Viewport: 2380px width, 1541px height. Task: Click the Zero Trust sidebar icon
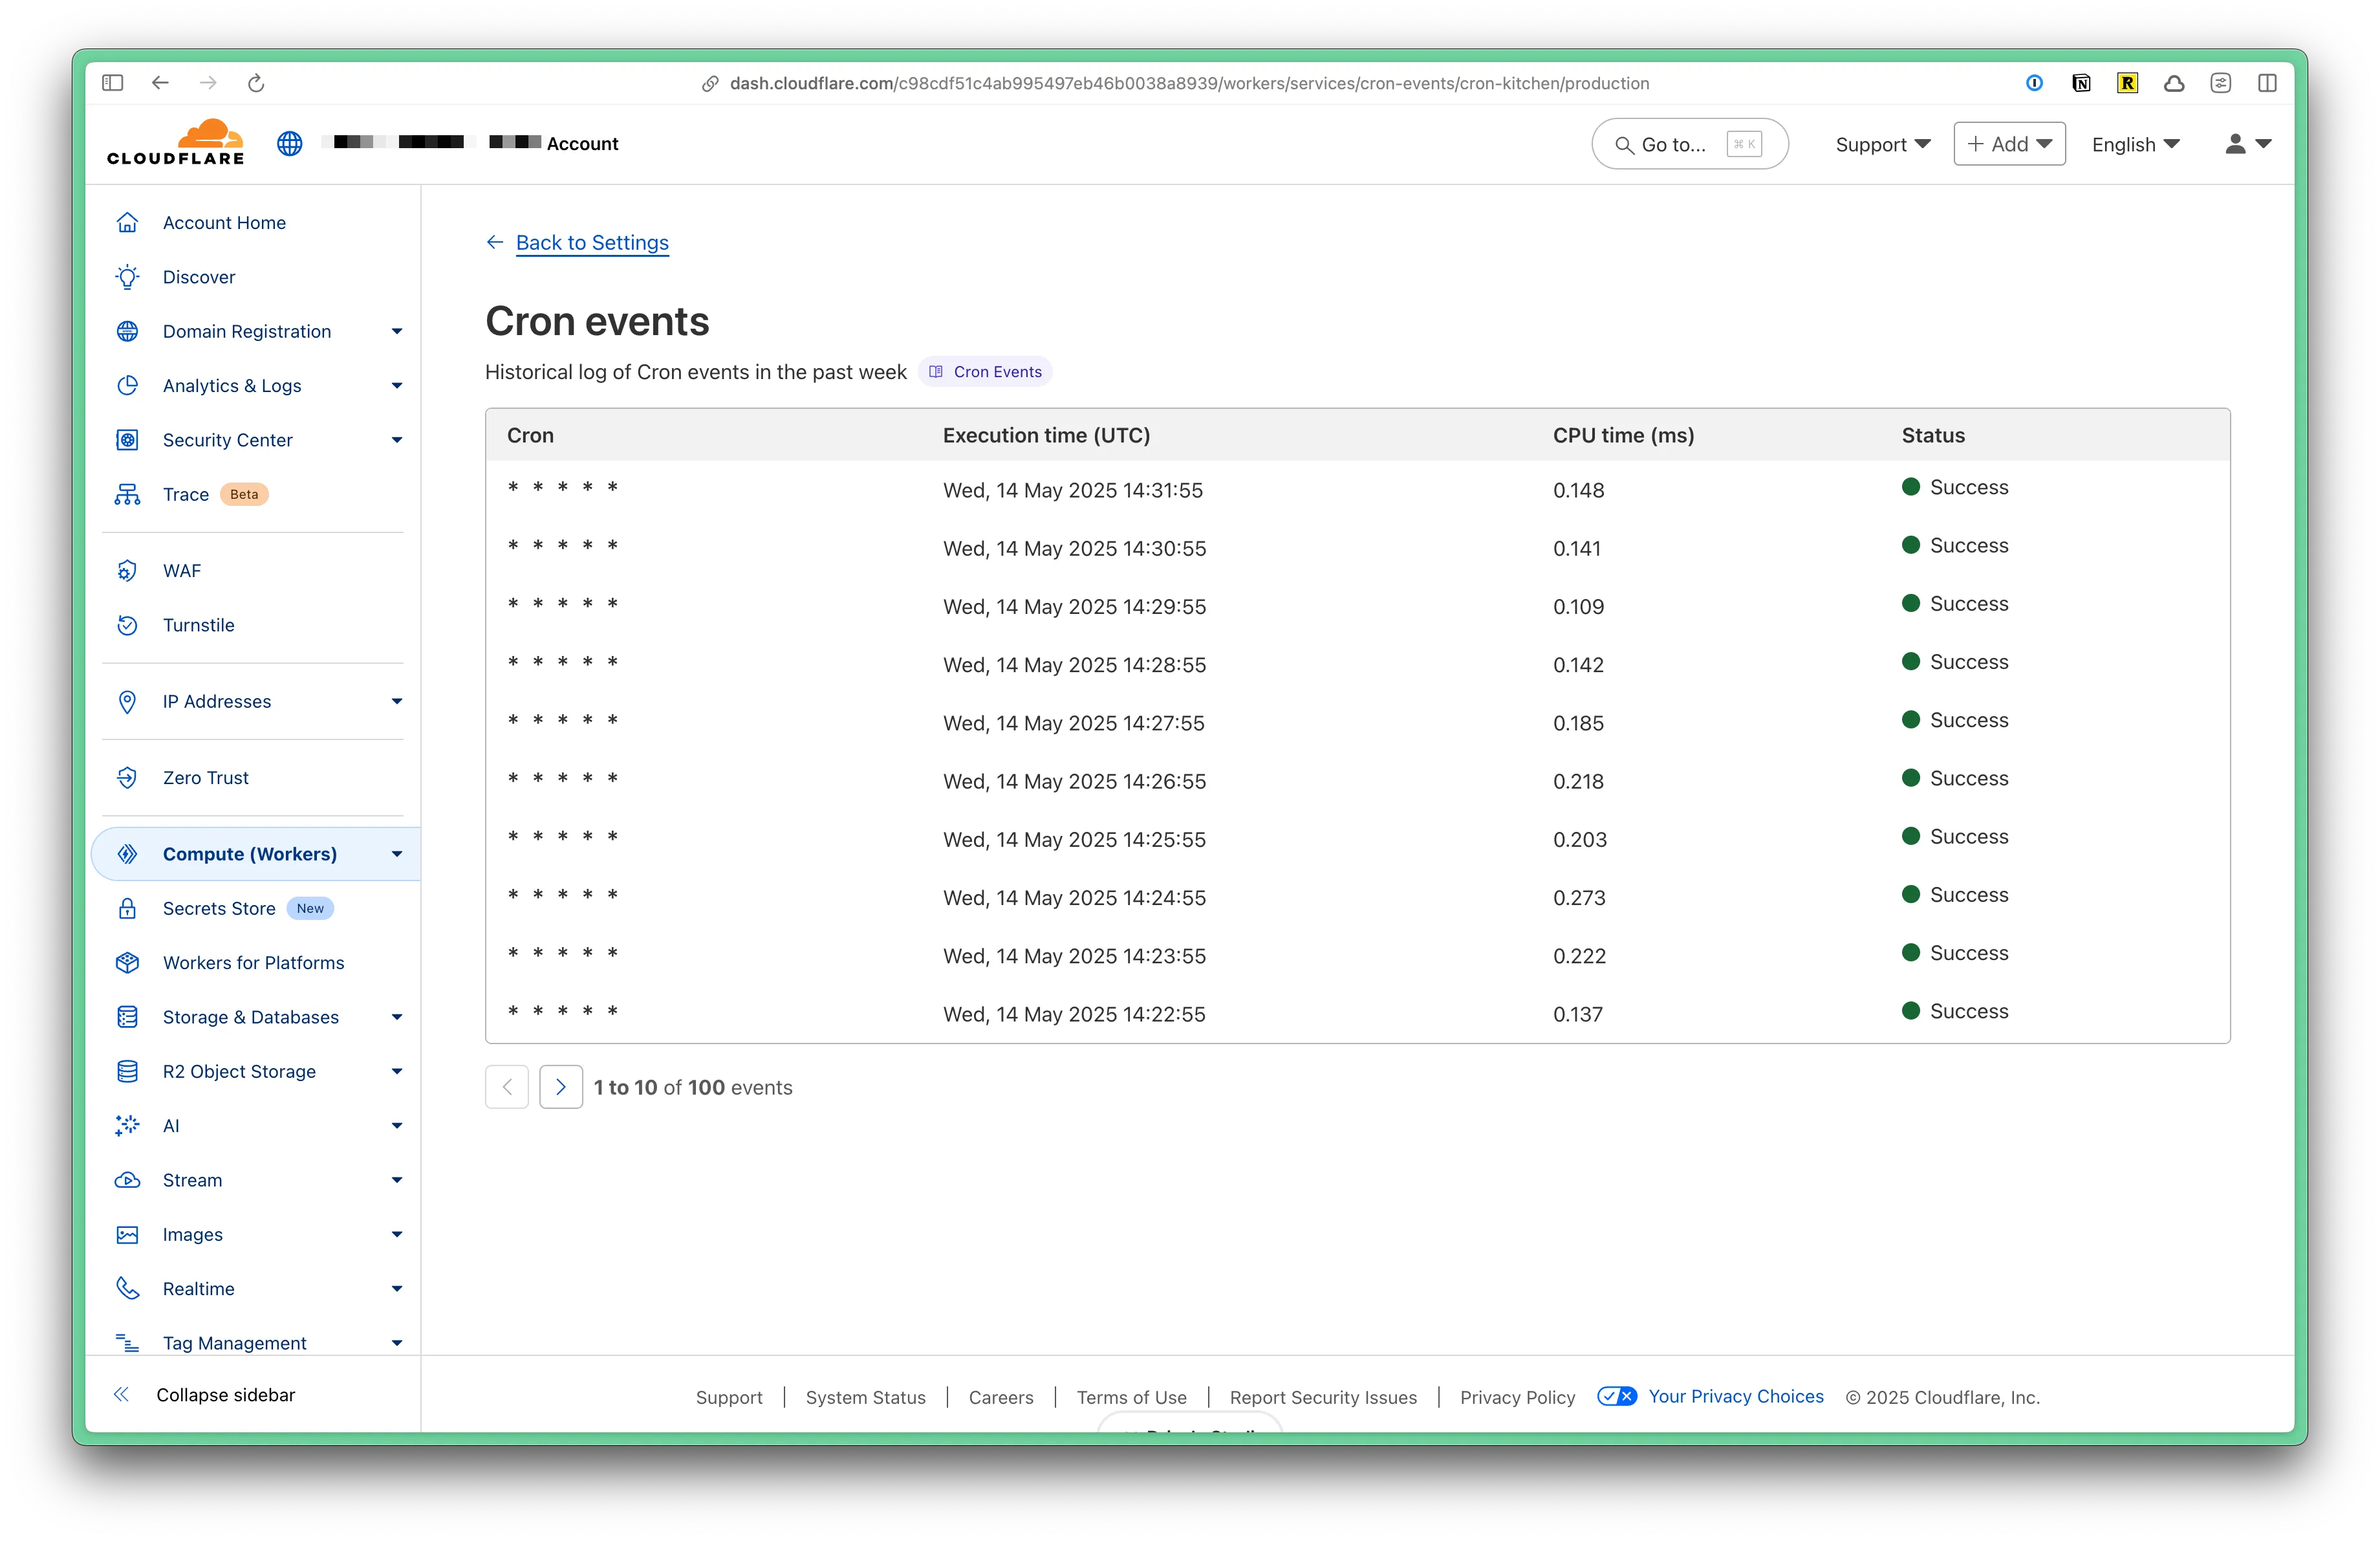127,777
